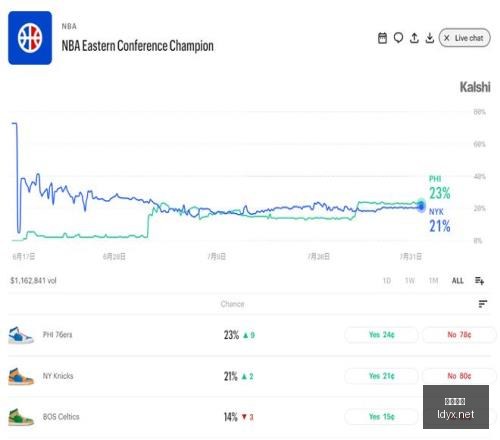Select the 1W time range
The image size is (500, 440).
pyautogui.click(x=410, y=281)
